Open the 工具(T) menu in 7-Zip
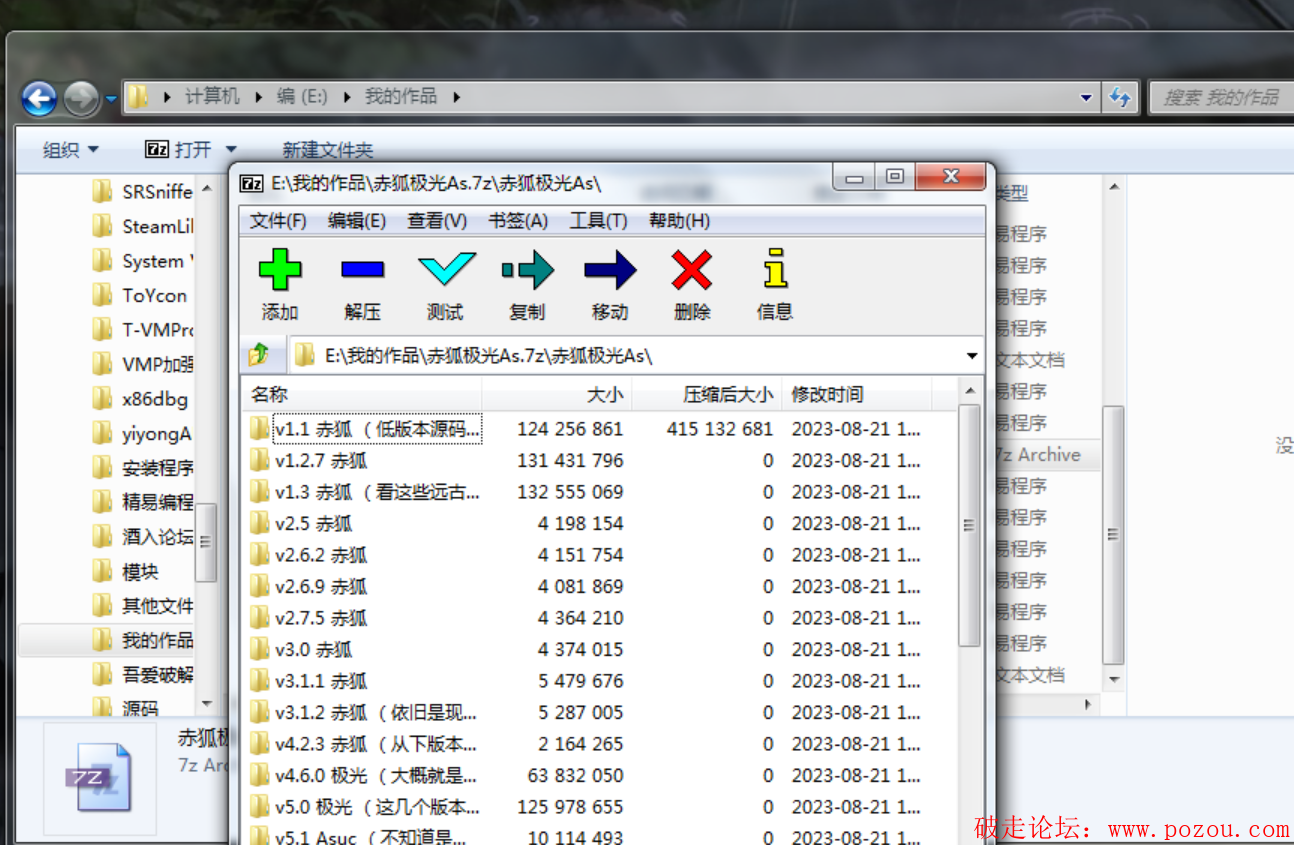The image size is (1295, 845). click(x=598, y=221)
